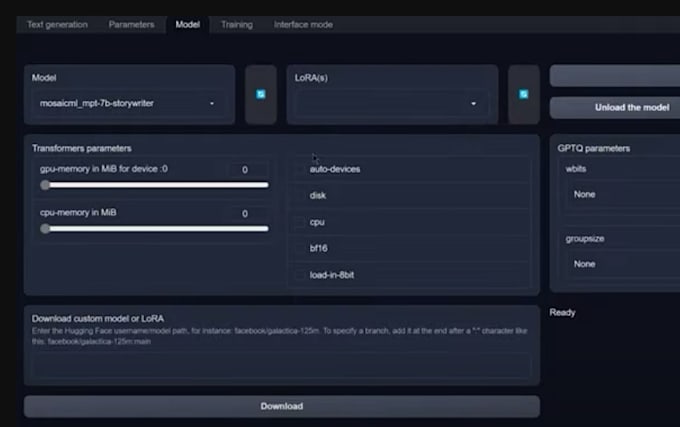Refresh the model list icon

pos(261,95)
